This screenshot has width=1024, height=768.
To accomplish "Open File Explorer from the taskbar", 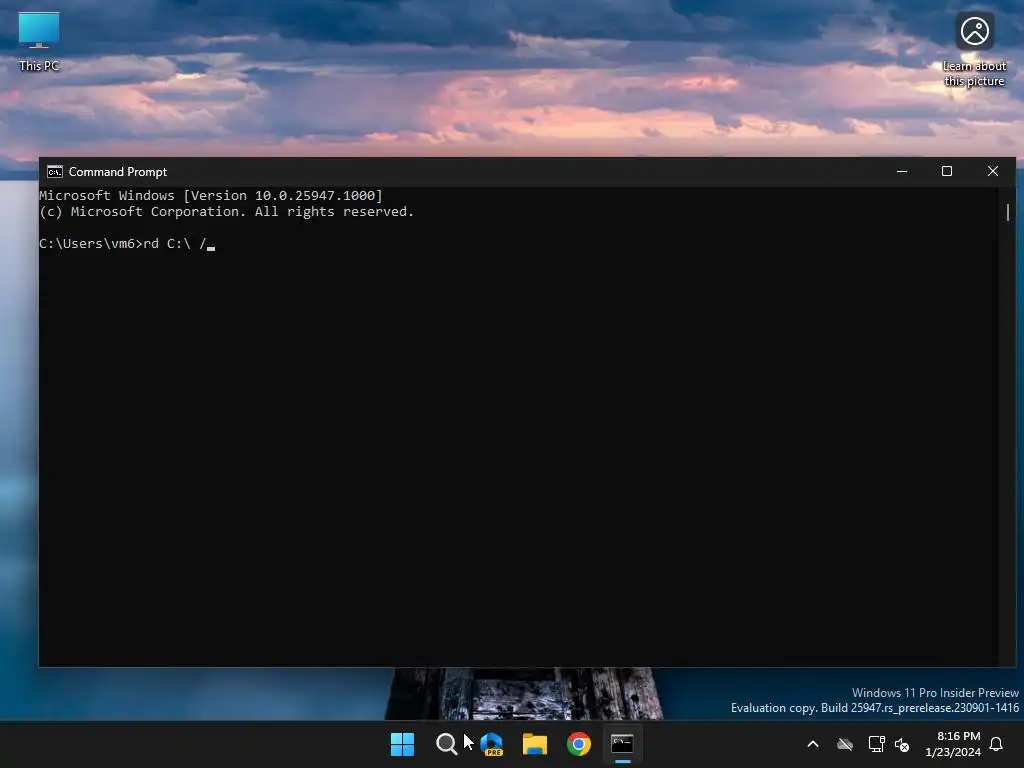I will coord(535,744).
